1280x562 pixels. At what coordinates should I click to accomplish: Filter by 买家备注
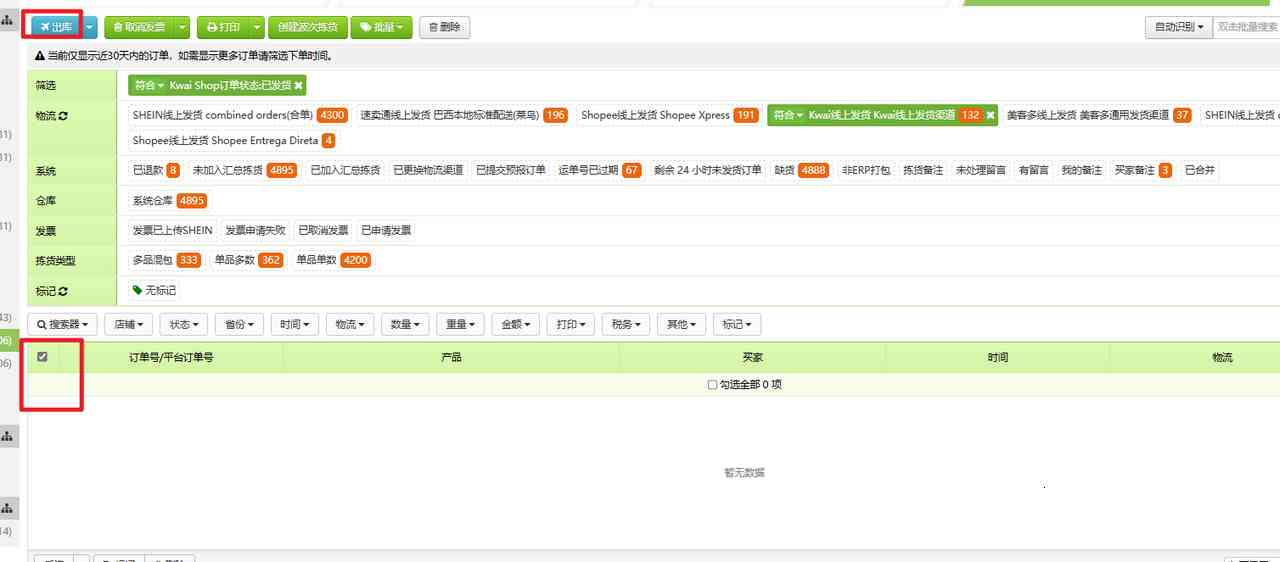(x=1143, y=170)
